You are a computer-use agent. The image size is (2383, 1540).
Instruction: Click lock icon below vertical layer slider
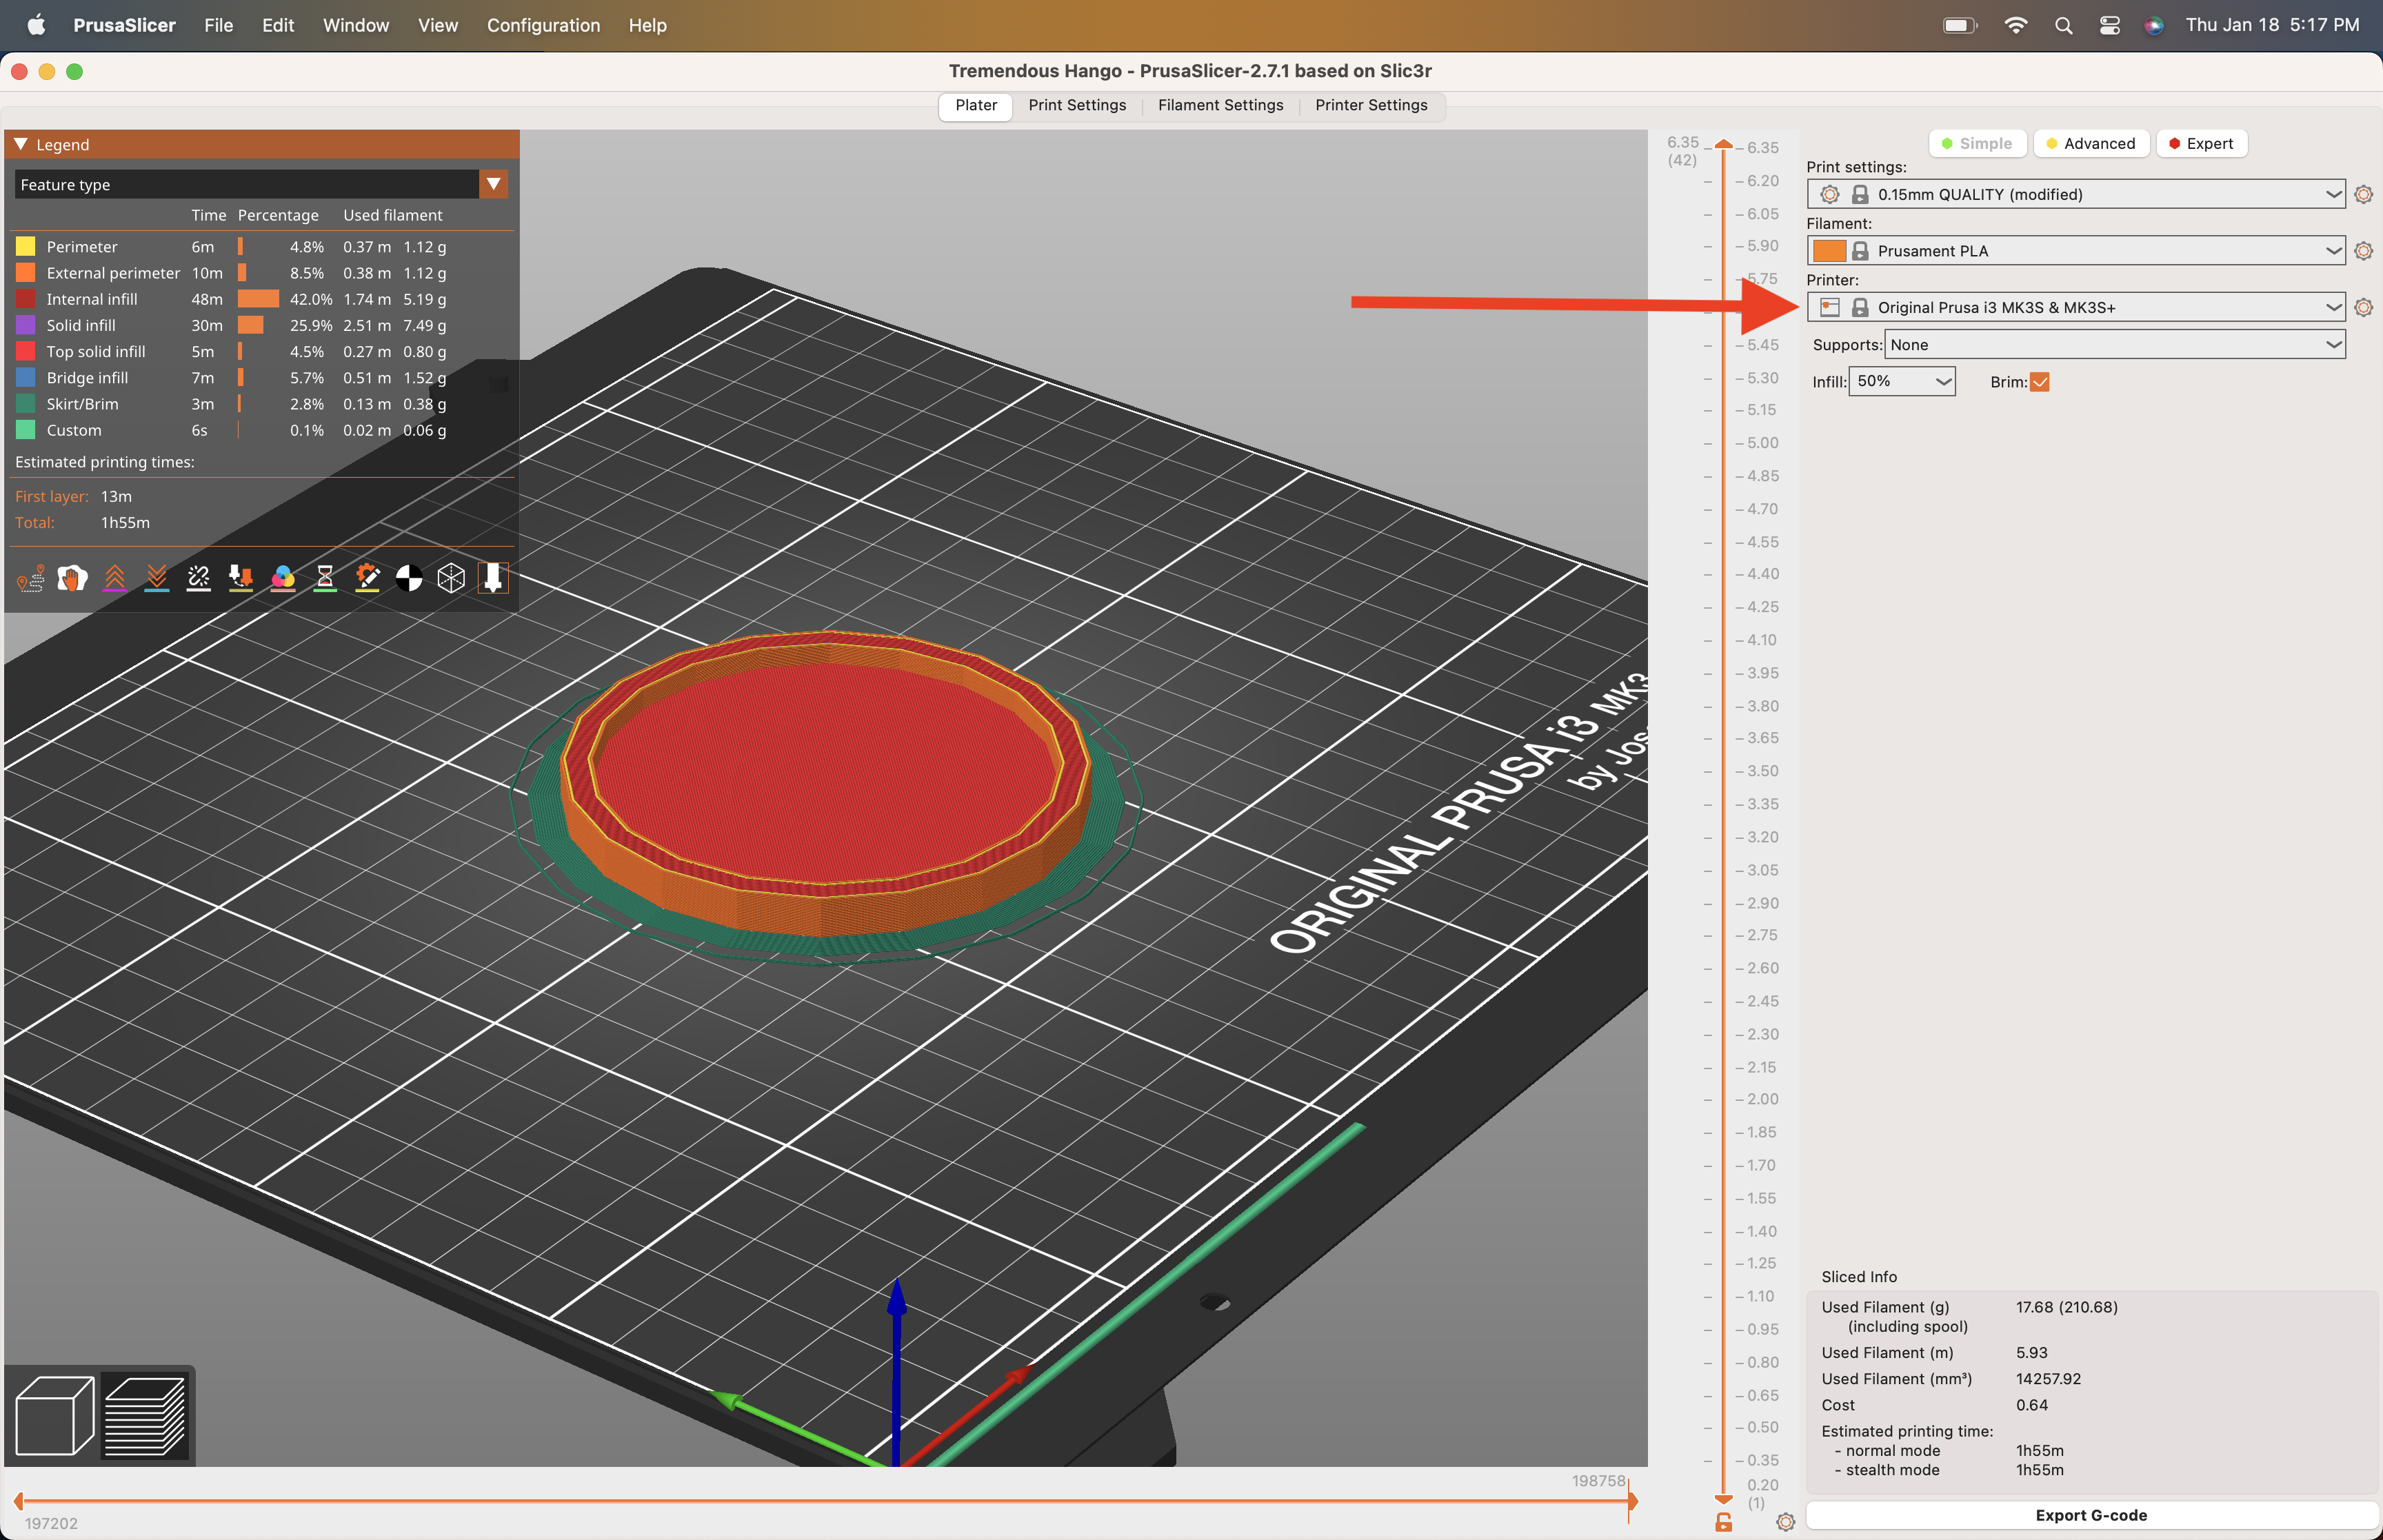(x=1723, y=1522)
